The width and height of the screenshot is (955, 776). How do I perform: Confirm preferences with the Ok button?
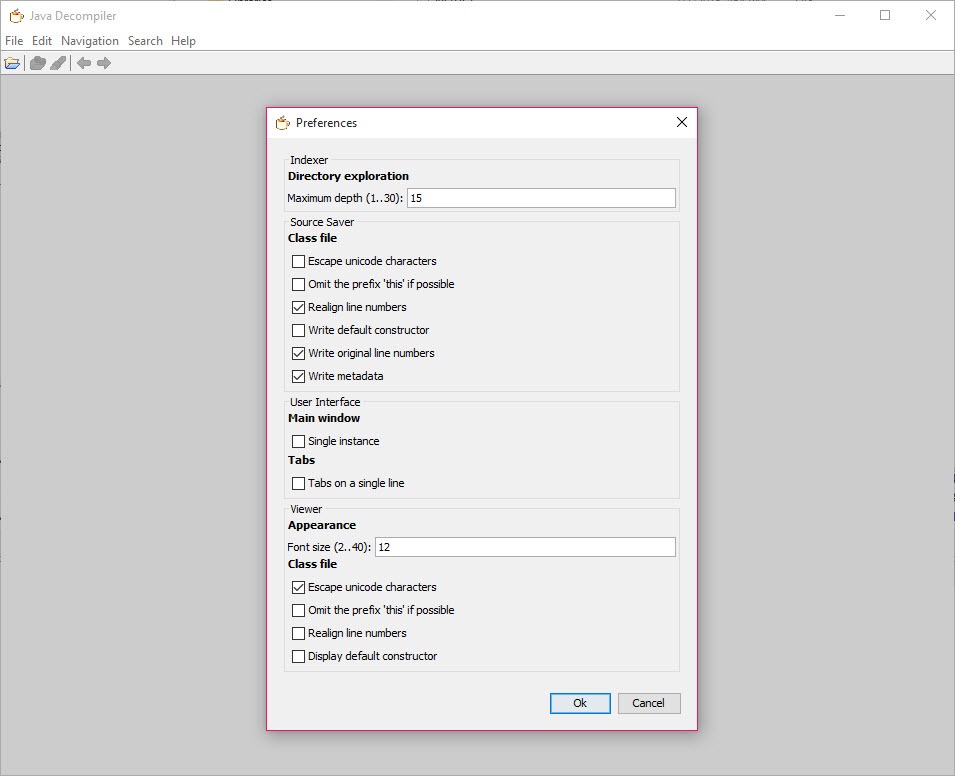click(580, 703)
